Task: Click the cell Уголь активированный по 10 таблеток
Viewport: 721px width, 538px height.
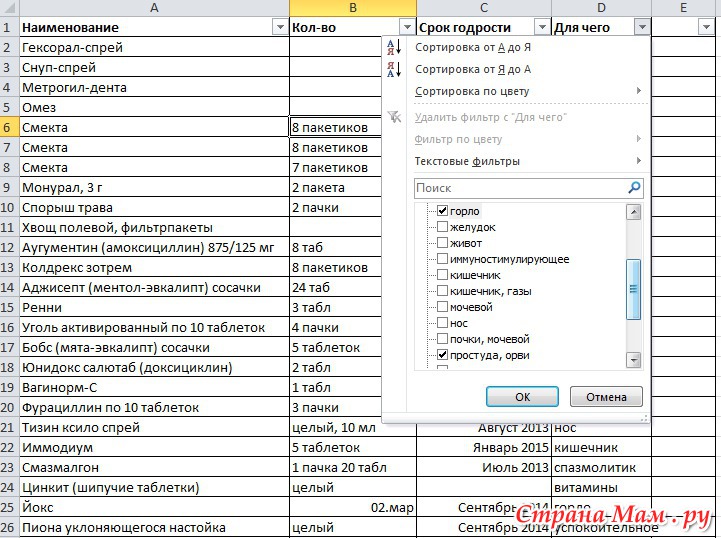Action: (x=154, y=327)
